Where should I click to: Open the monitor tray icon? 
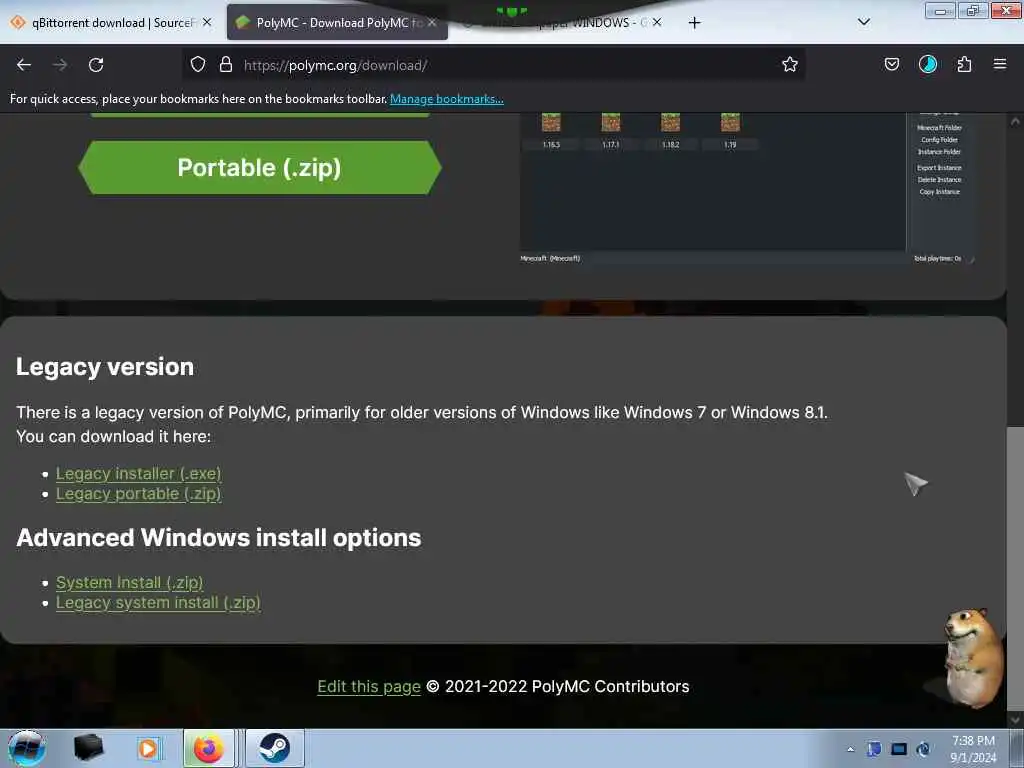[899, 749]
